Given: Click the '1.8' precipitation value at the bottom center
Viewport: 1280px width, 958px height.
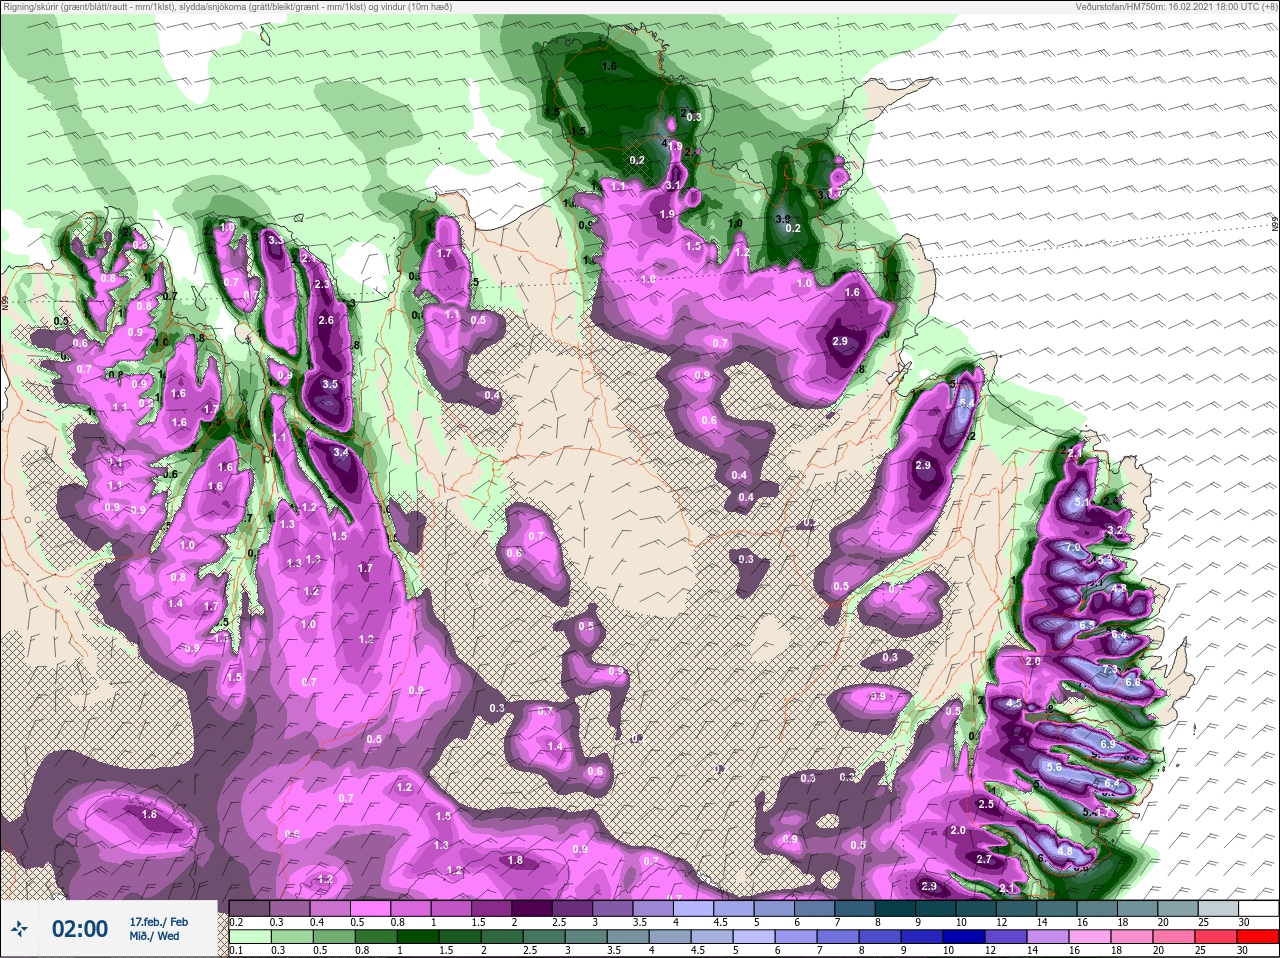Looking at the screenshot, I should click(515, 860).
